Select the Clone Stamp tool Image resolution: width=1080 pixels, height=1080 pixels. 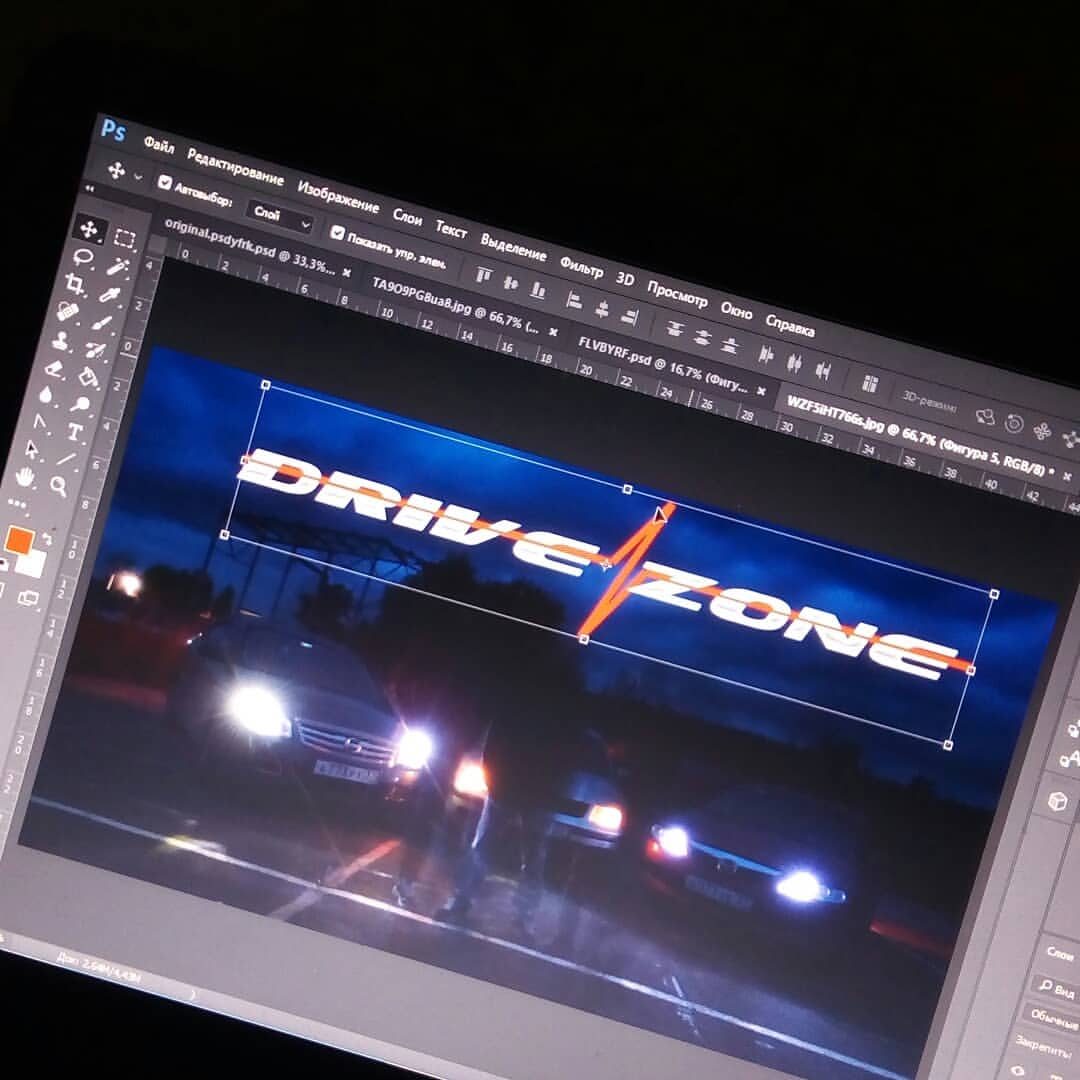[x=61, y=340]
